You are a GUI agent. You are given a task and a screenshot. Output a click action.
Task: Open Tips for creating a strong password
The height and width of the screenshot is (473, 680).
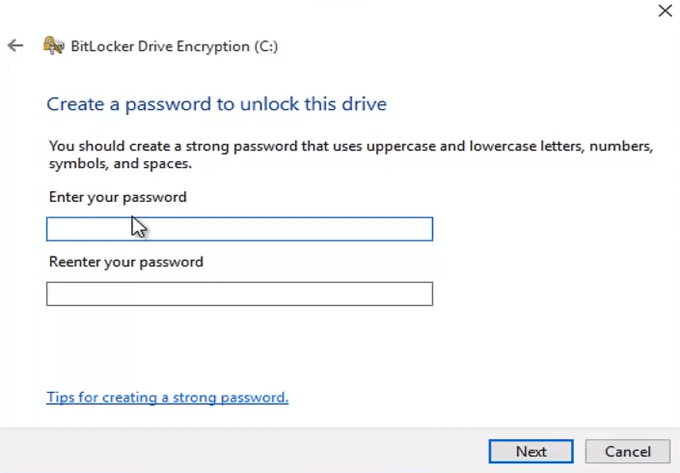point(167,397)
